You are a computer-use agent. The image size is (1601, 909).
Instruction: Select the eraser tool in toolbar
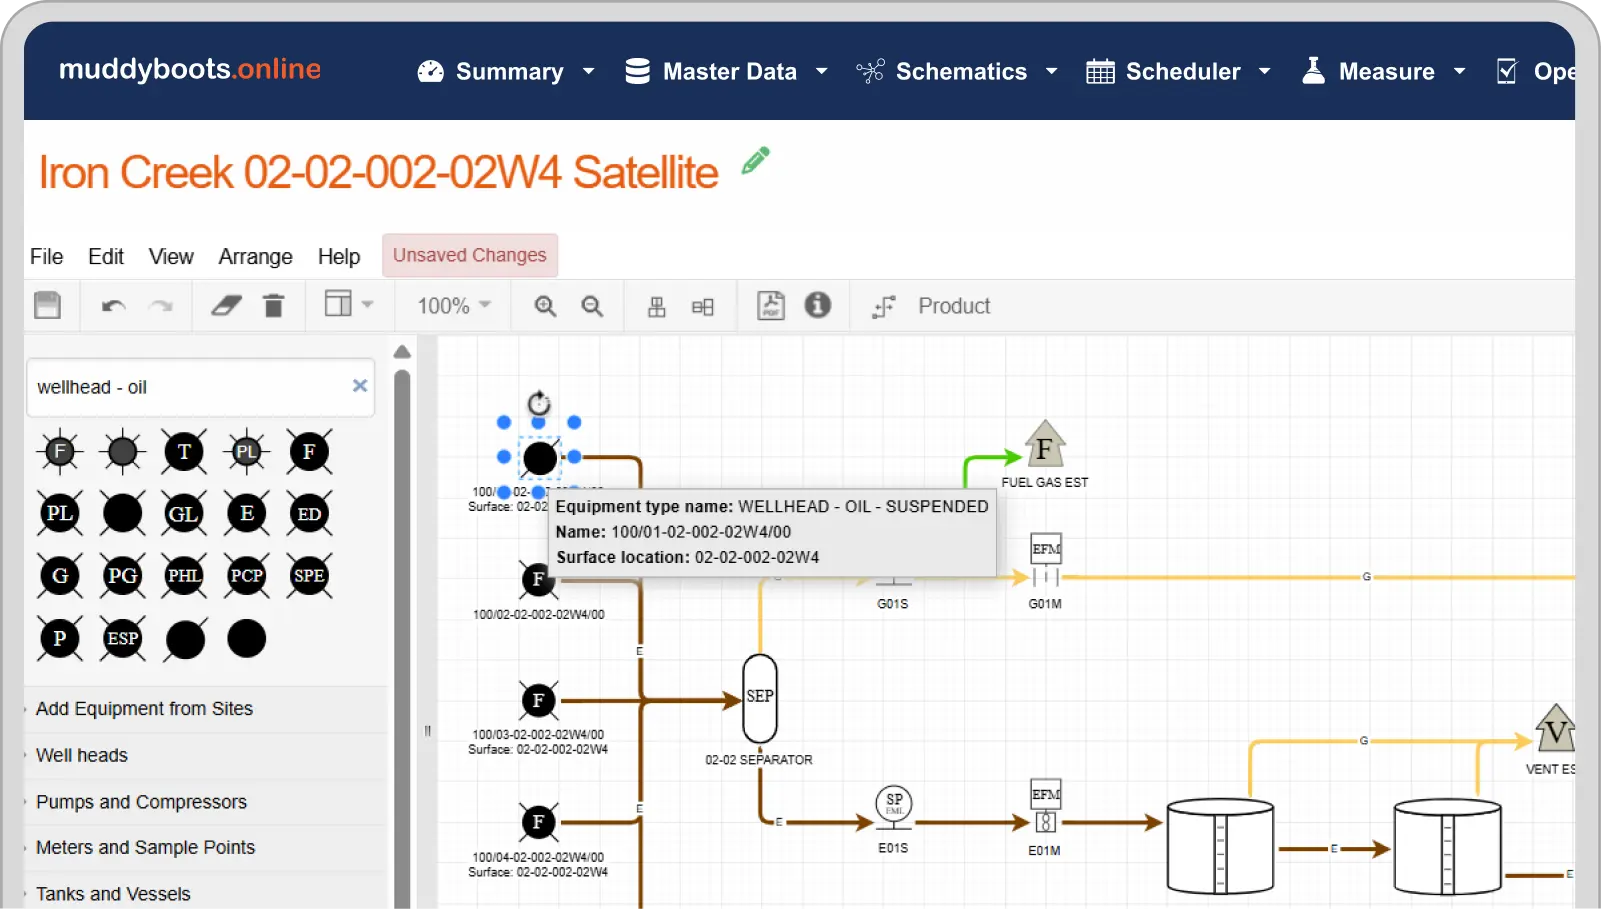tap(226, 306)
